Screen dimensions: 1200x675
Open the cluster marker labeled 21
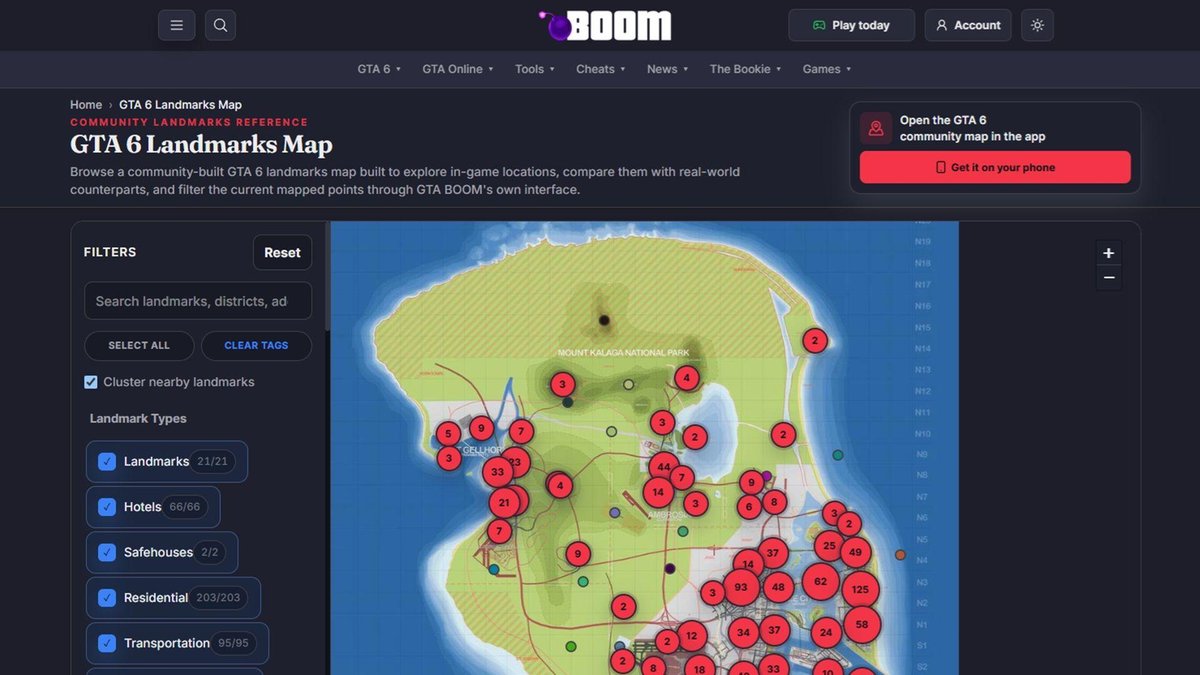(504, 503)
